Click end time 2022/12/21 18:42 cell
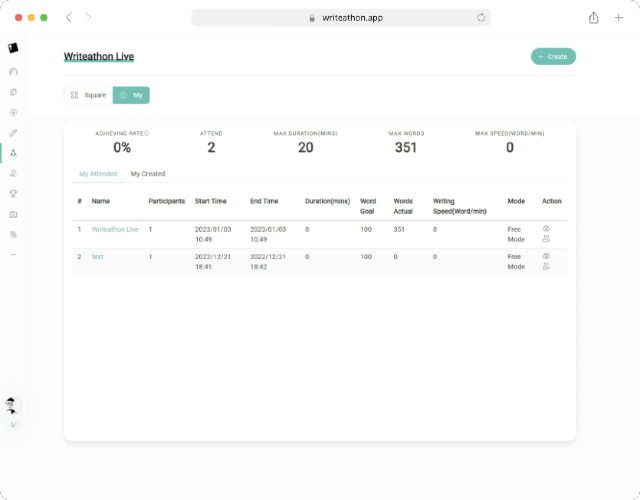640x500 pixels. (268, 262)
